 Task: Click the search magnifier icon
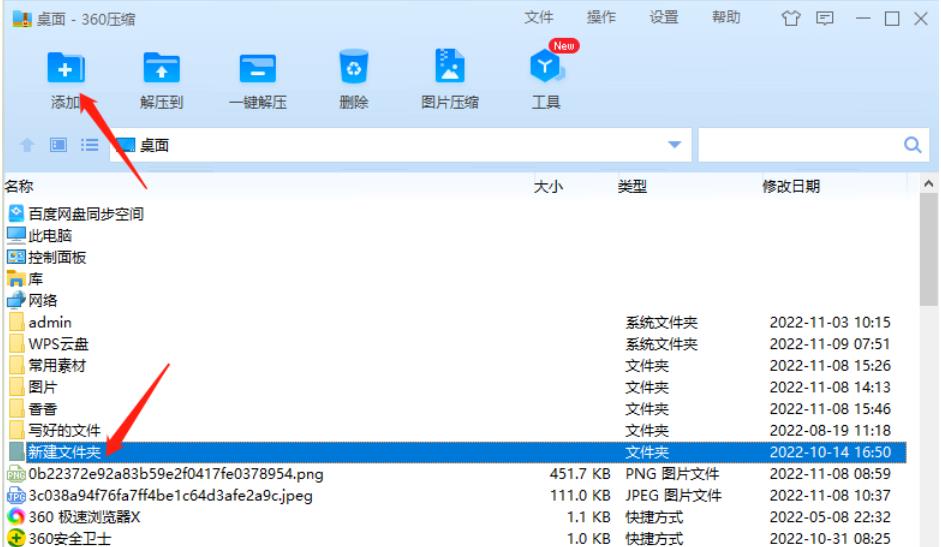[911, 145]
